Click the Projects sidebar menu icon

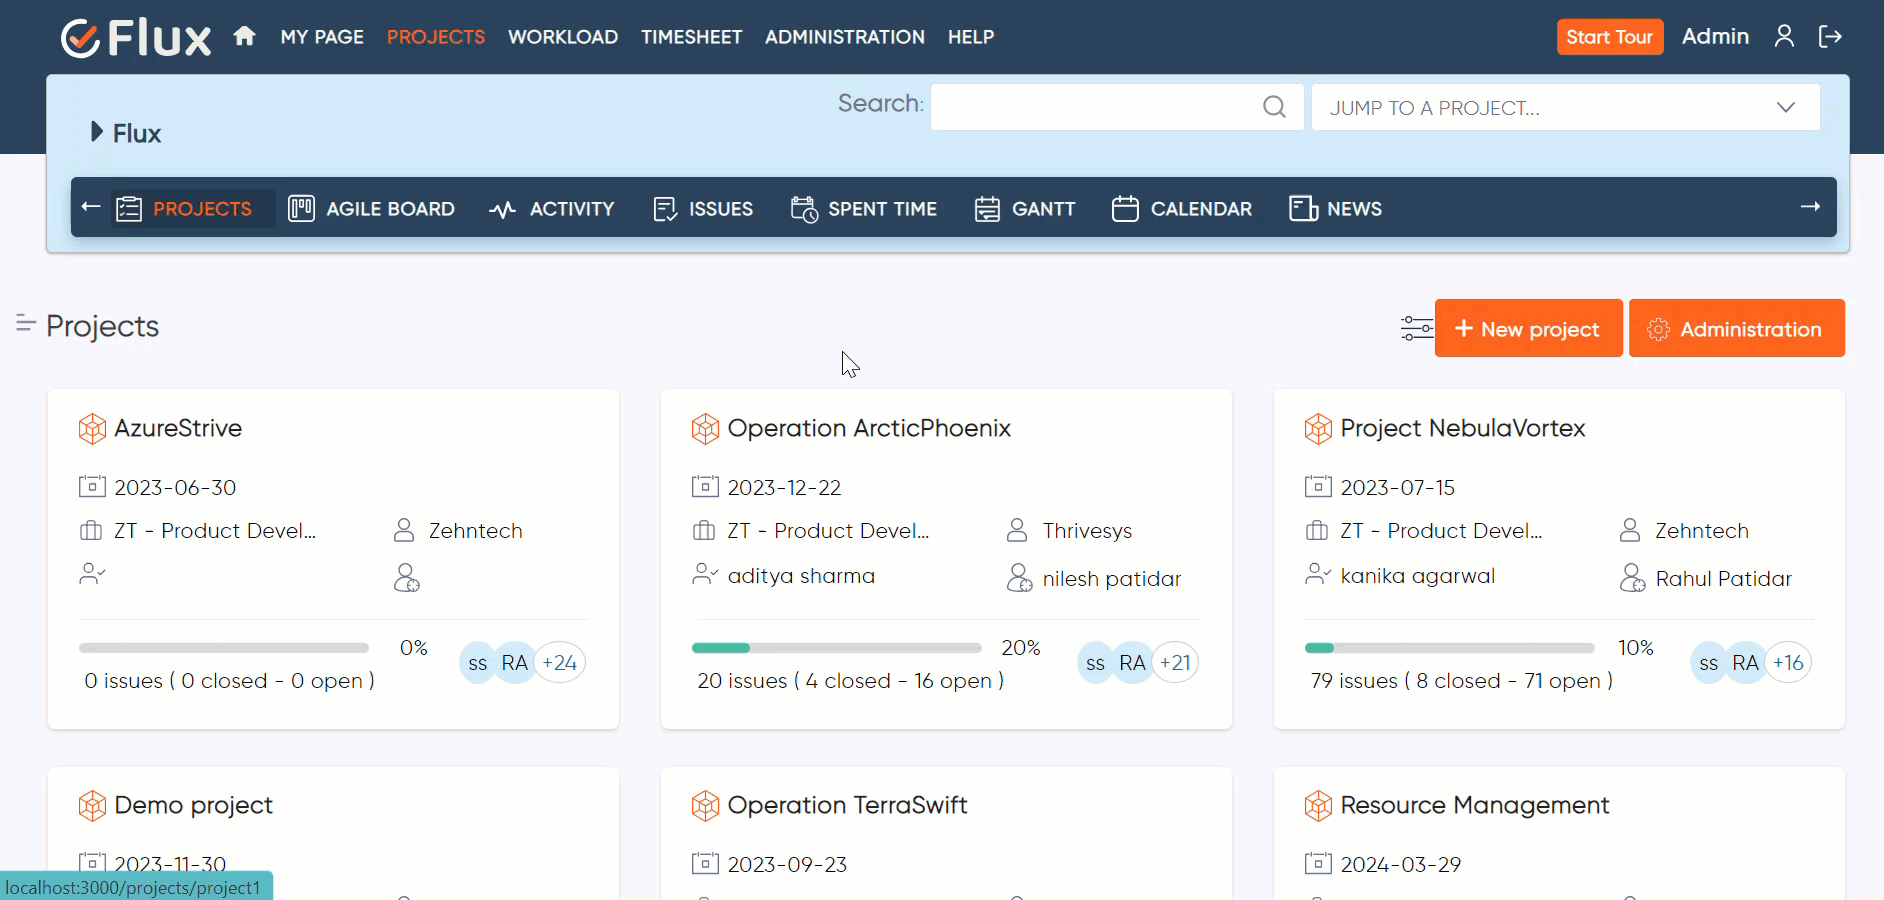[x=25, y=323]
